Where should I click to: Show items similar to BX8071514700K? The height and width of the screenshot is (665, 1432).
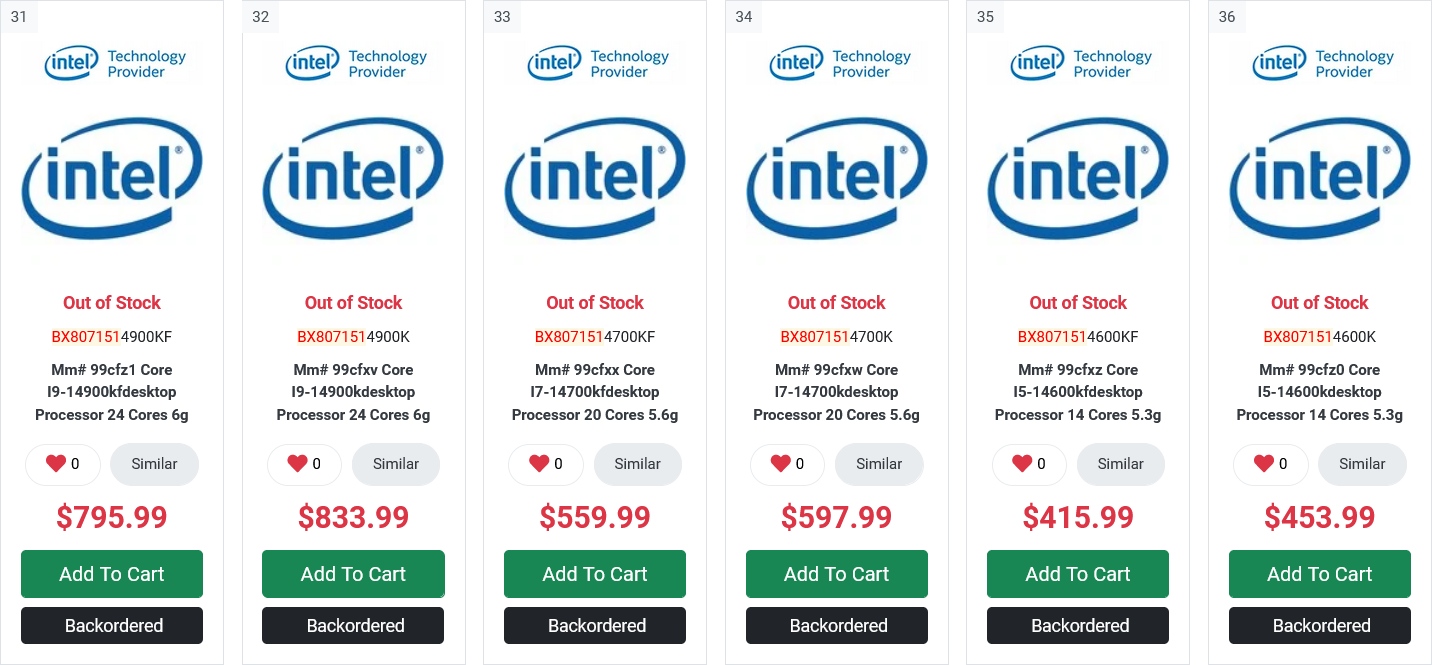pyautogui.click(x=879, y=464)
